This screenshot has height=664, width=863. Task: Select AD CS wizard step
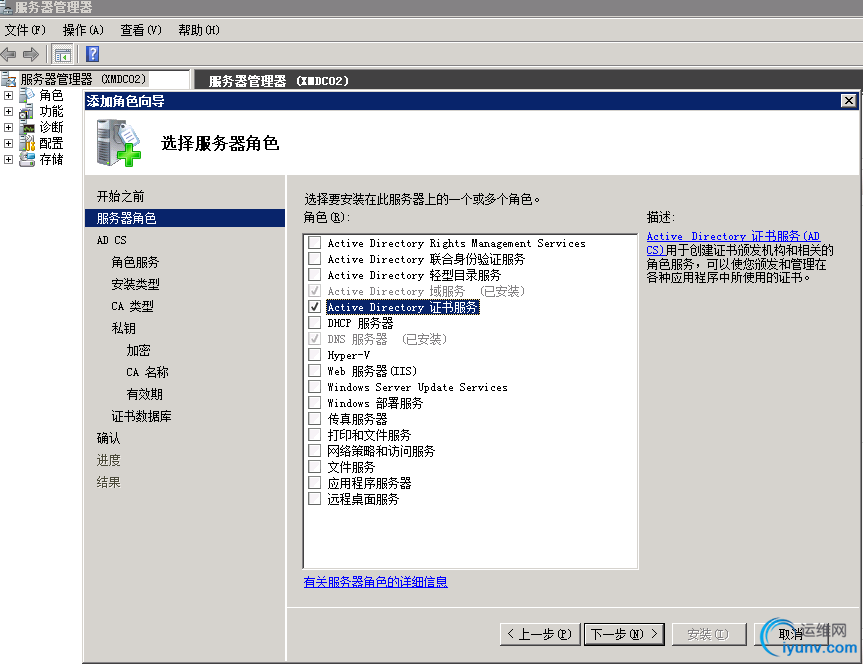pyautogui.click(x=112, y=240)
